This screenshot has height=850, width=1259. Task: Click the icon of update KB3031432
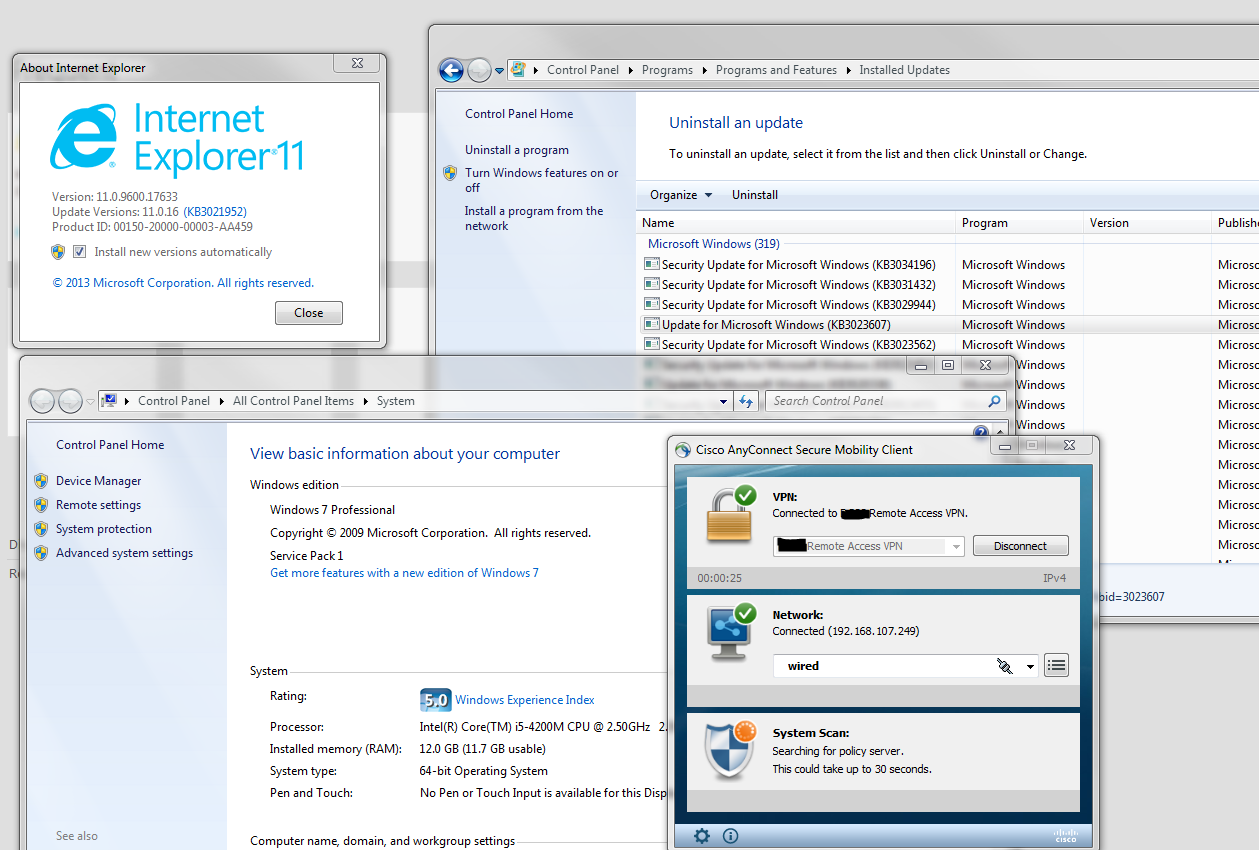pos(652,284)
